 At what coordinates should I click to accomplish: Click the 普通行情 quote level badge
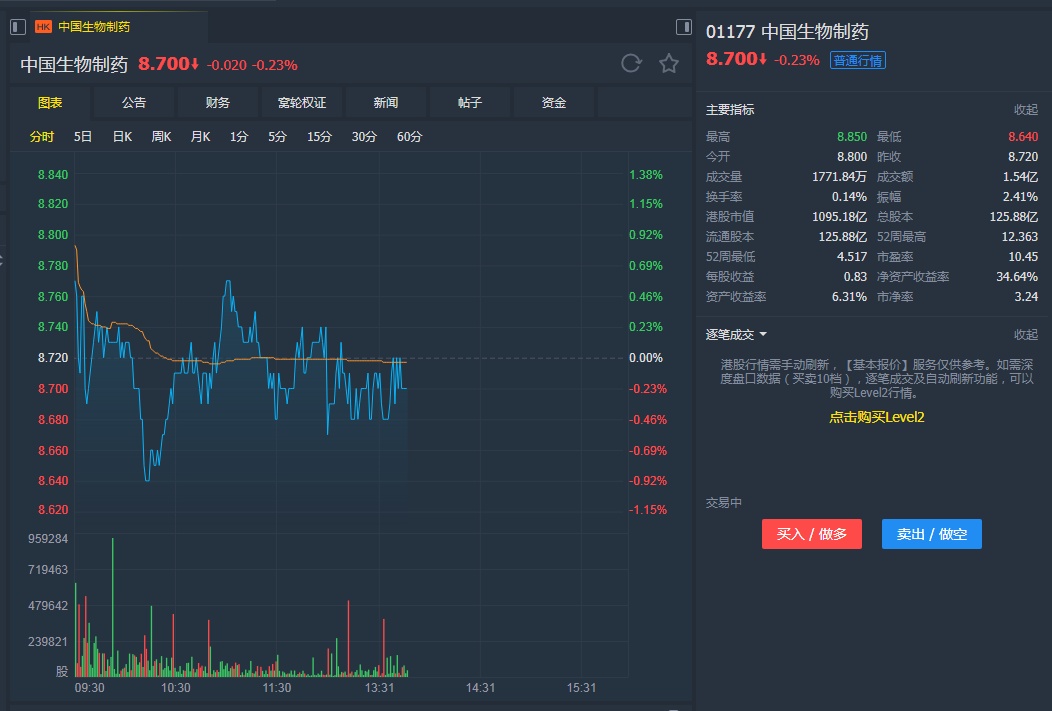pos(857,60)
